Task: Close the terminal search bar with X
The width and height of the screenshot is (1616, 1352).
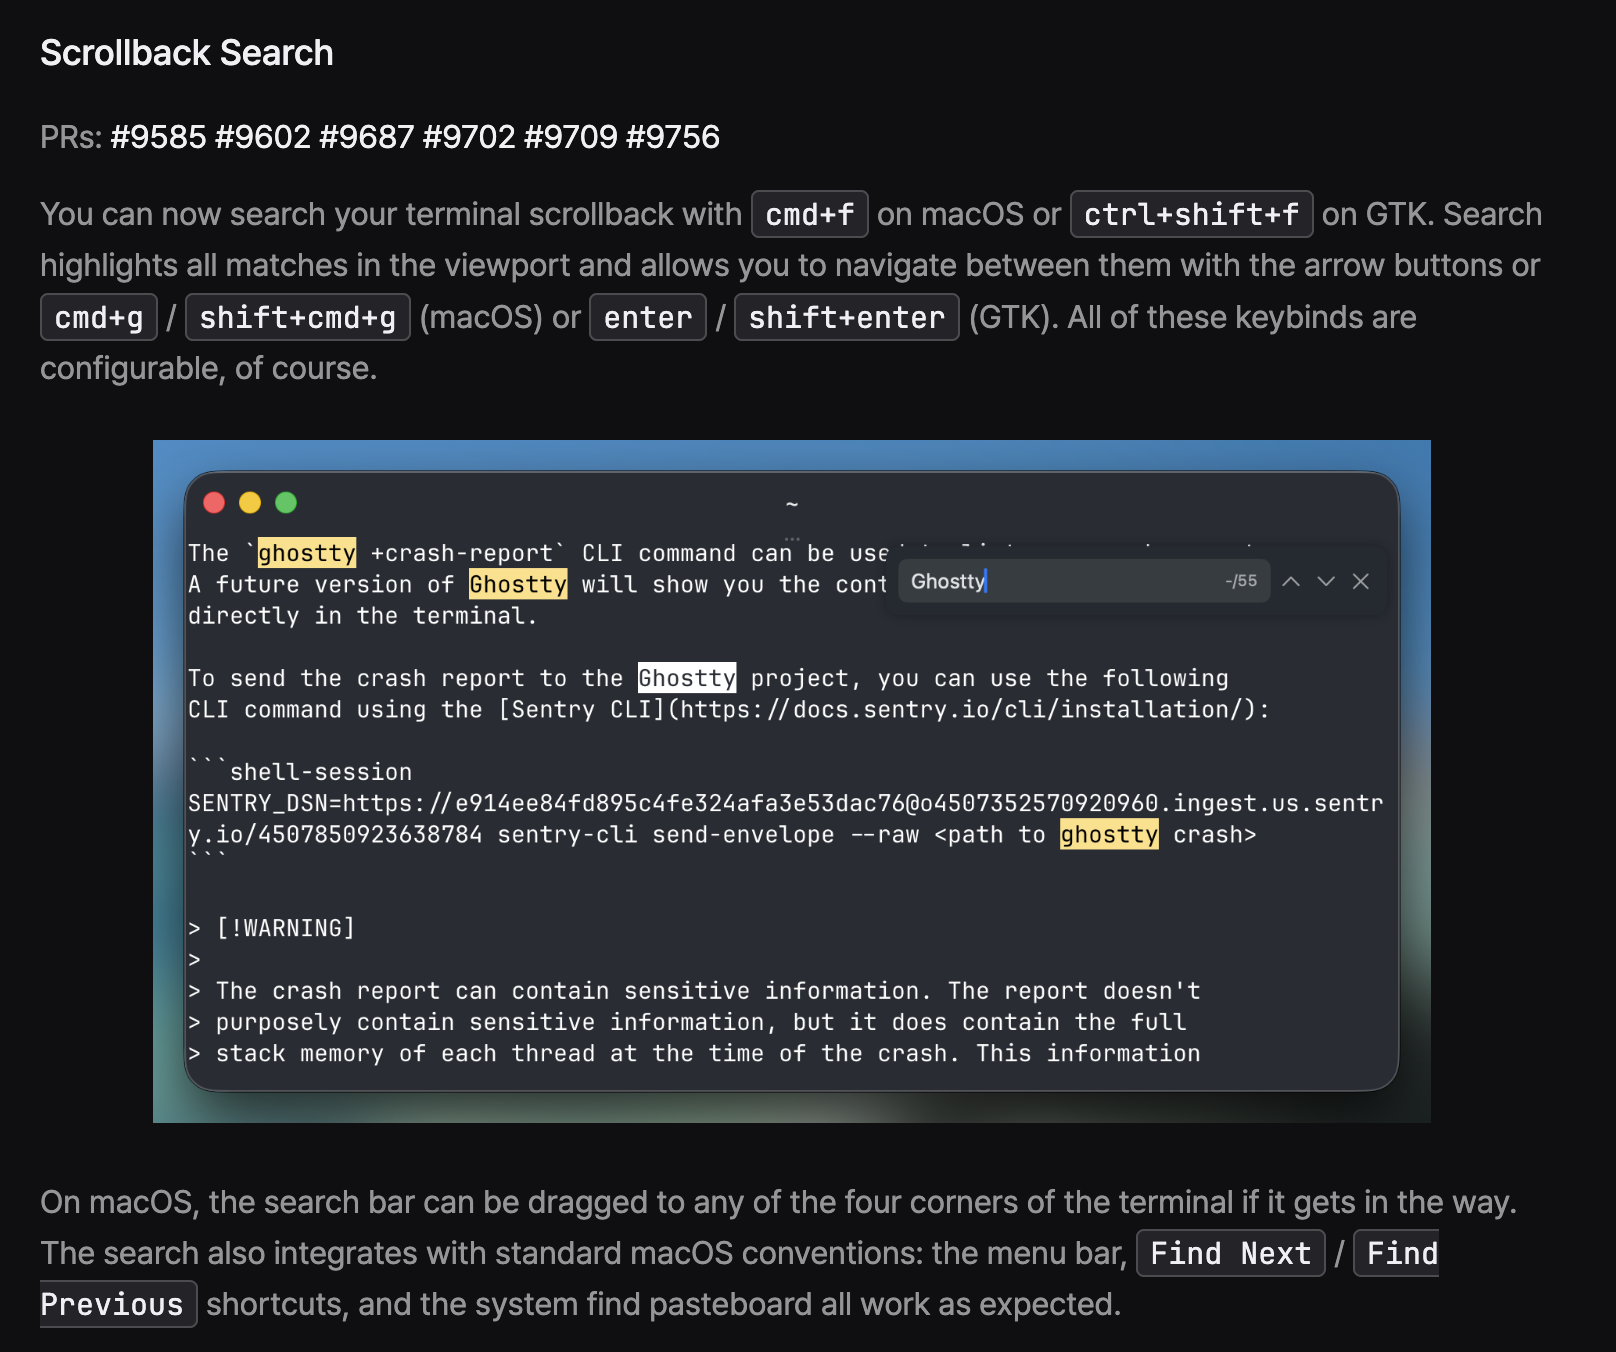Action: pos(1361,581)
